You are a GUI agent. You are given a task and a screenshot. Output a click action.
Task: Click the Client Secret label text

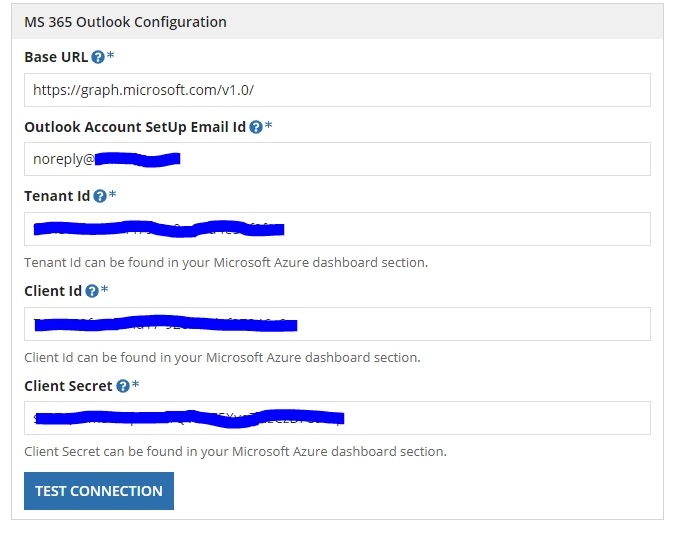pos(68,386)
